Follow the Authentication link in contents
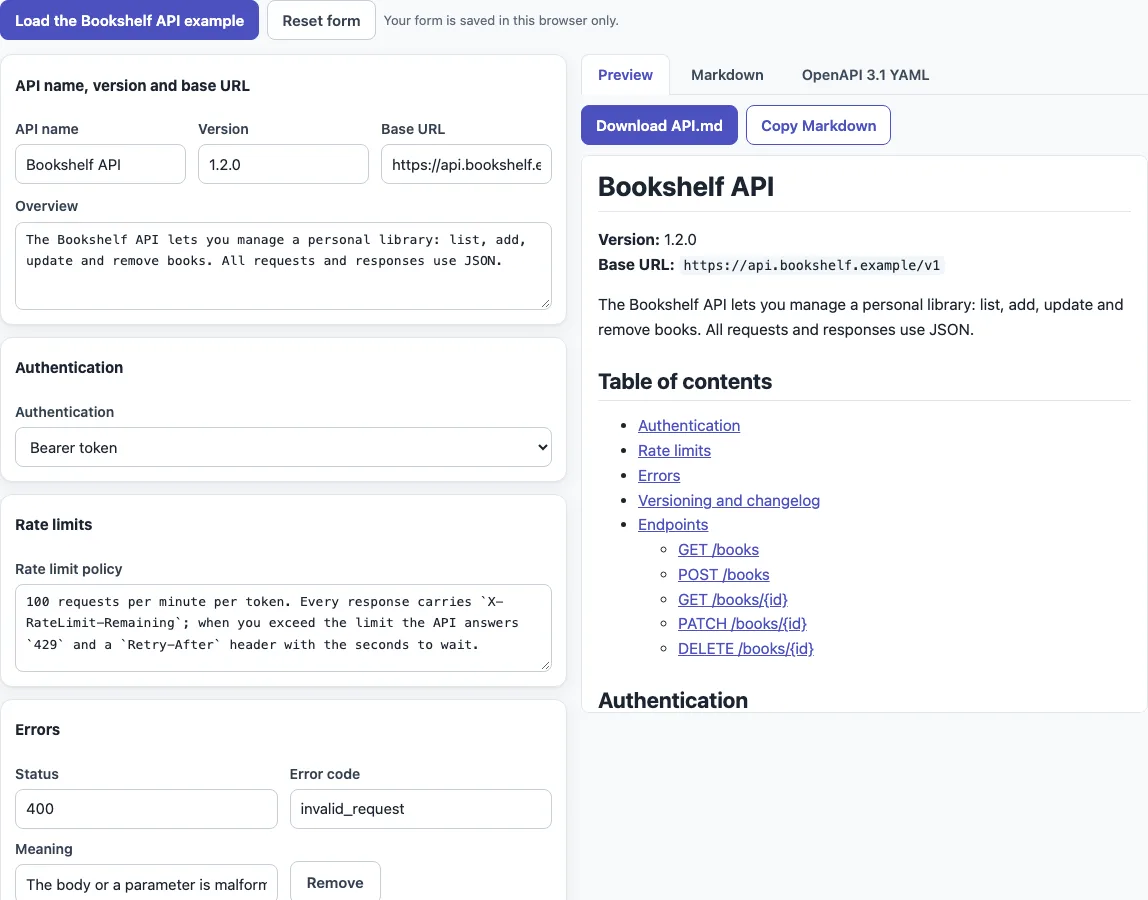The height and width of the screenshot is (900, 1148). [x=689, y=425]
